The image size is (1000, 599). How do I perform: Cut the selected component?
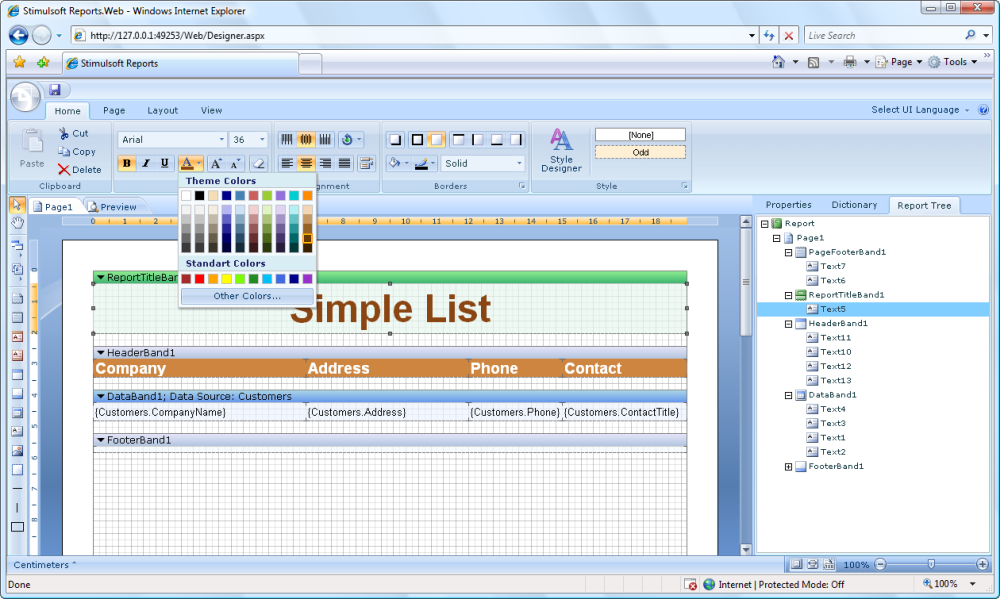pyautogui.click(x=73, y=133)
